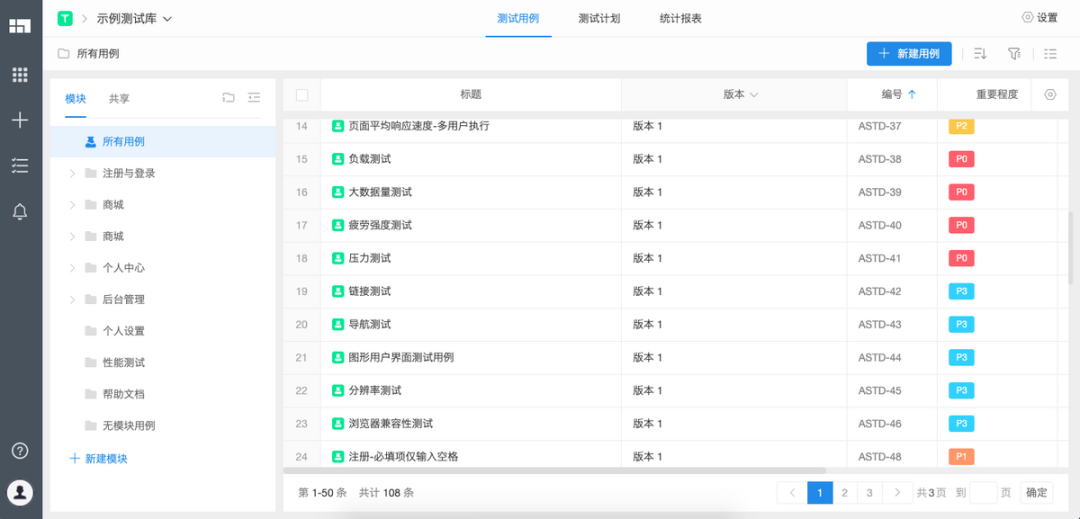Click the list view icon in toolbar
Image resolution: width=1080 pixels, height=519 pixels.
pyautogui.click(x=1050, y=54)
